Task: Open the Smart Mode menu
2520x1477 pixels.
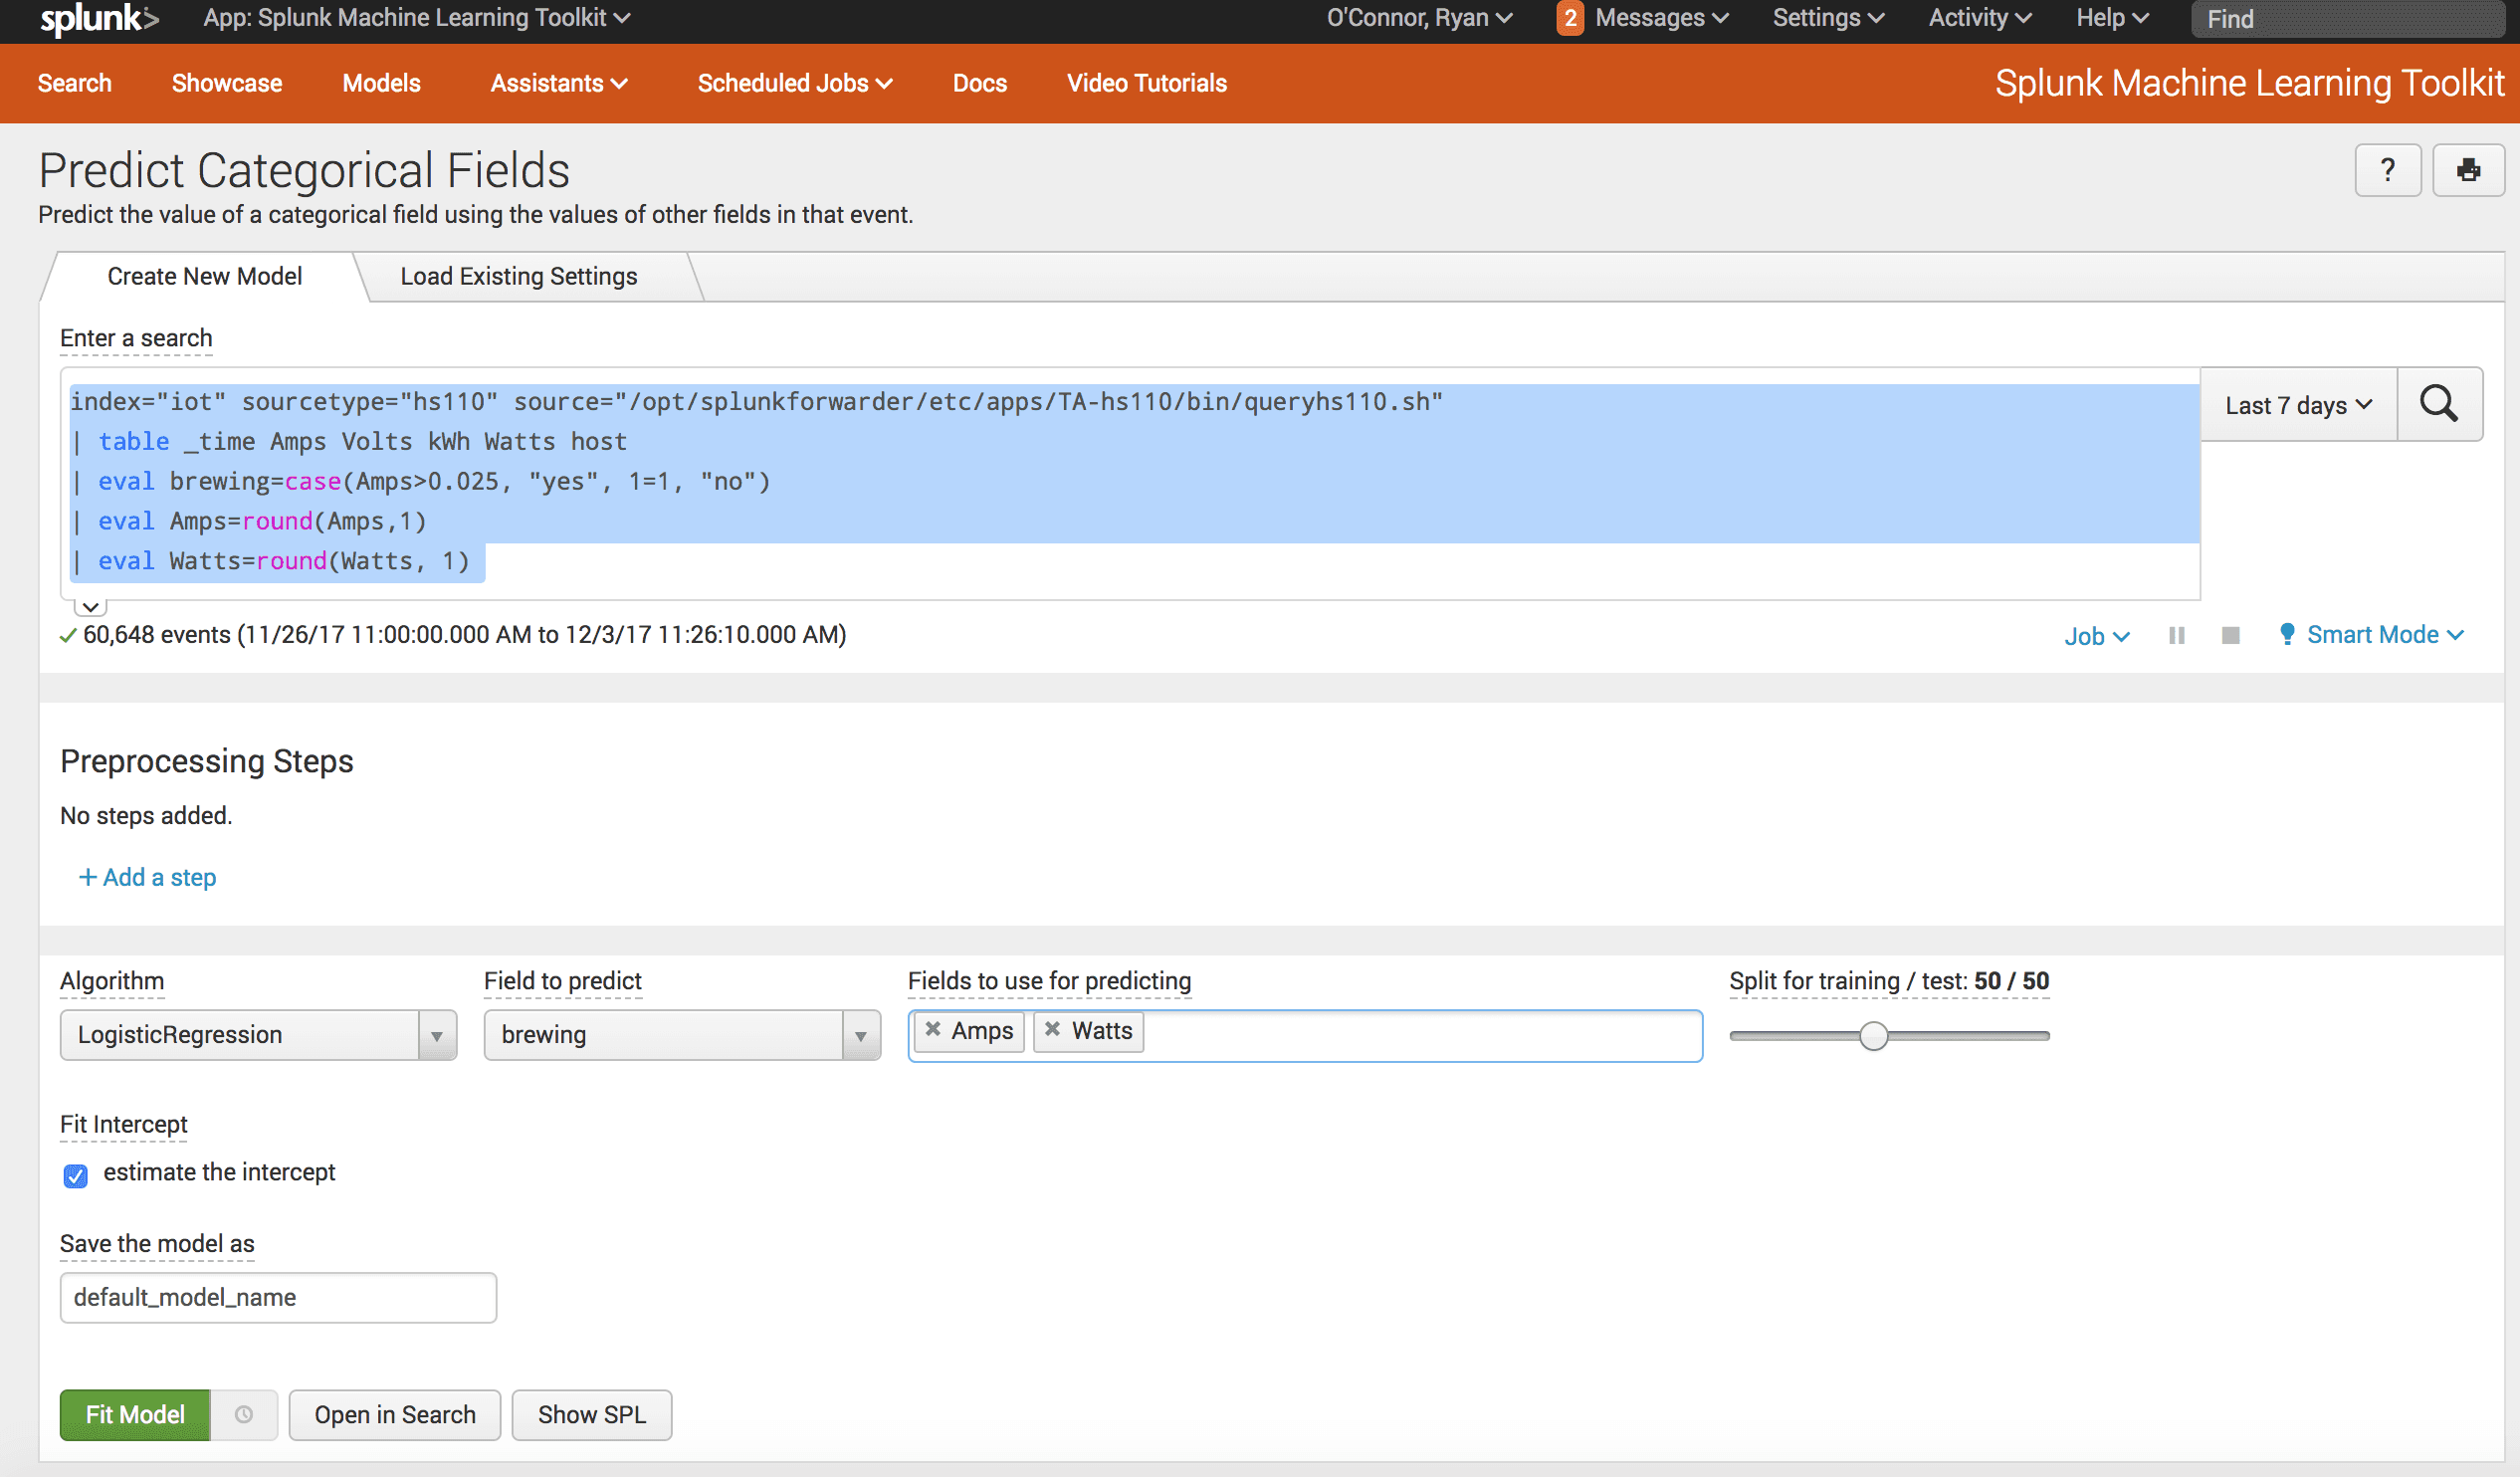Action: tap(2371, 635)
